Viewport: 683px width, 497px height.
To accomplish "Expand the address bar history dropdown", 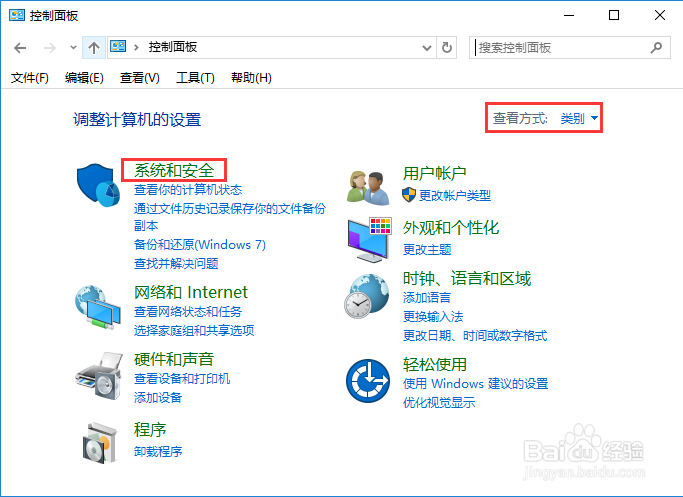I will point(427,47).
